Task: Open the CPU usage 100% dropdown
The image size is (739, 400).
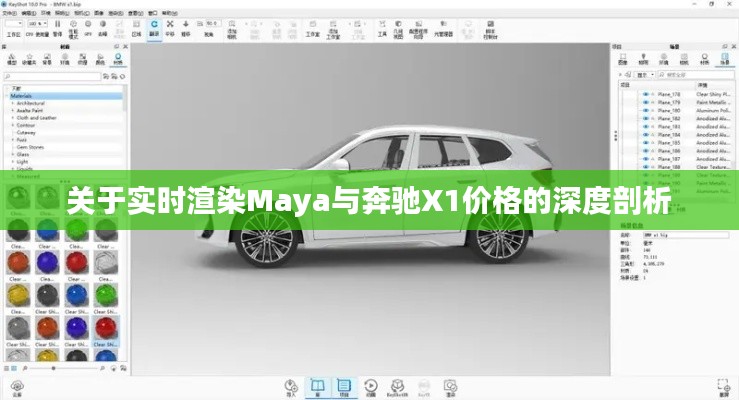Action: point(37,24)
